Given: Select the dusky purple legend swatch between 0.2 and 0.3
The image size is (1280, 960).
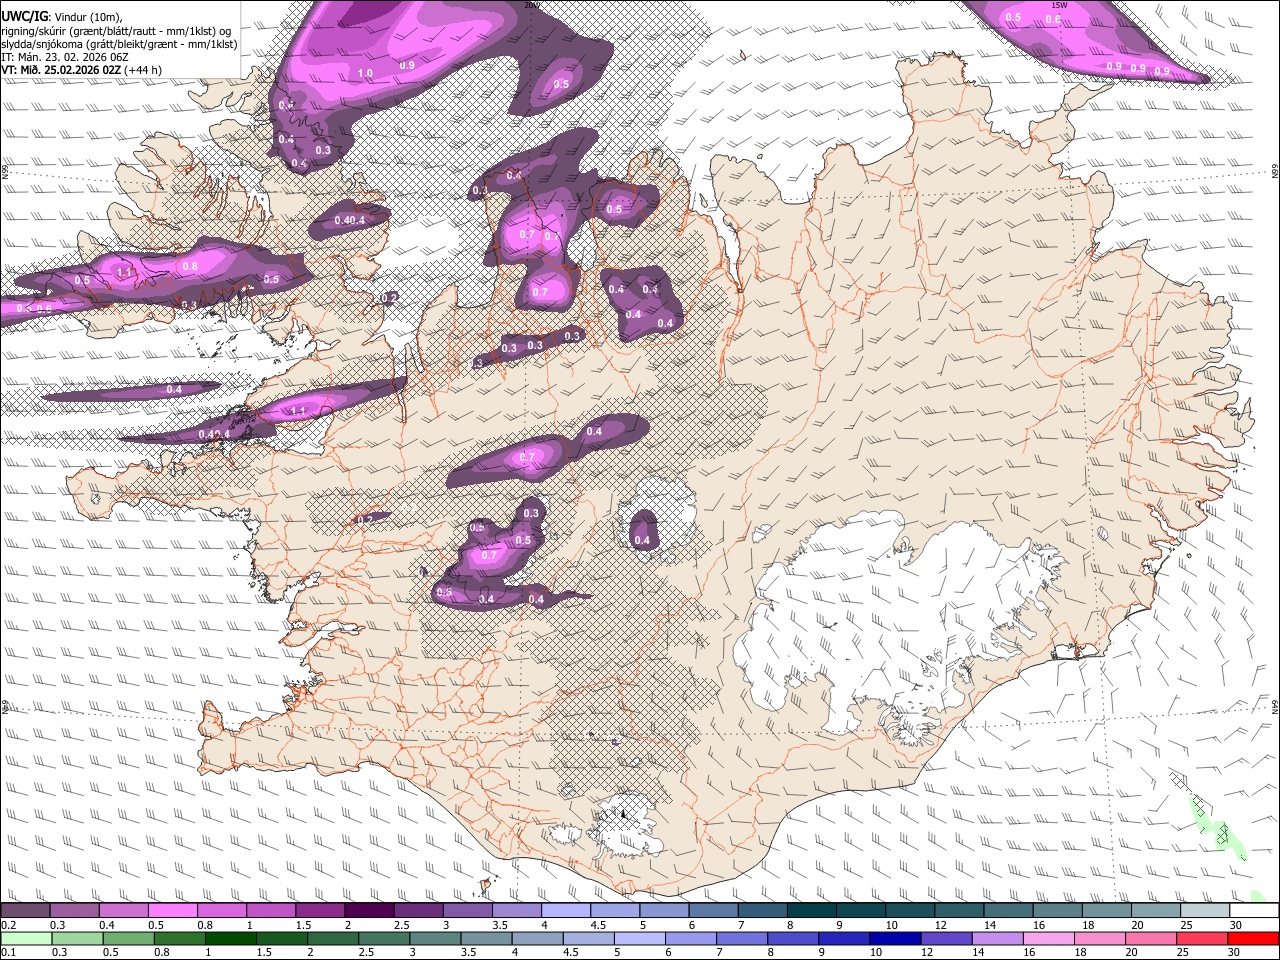Looking at the screenshot, I should coord(25,911).
